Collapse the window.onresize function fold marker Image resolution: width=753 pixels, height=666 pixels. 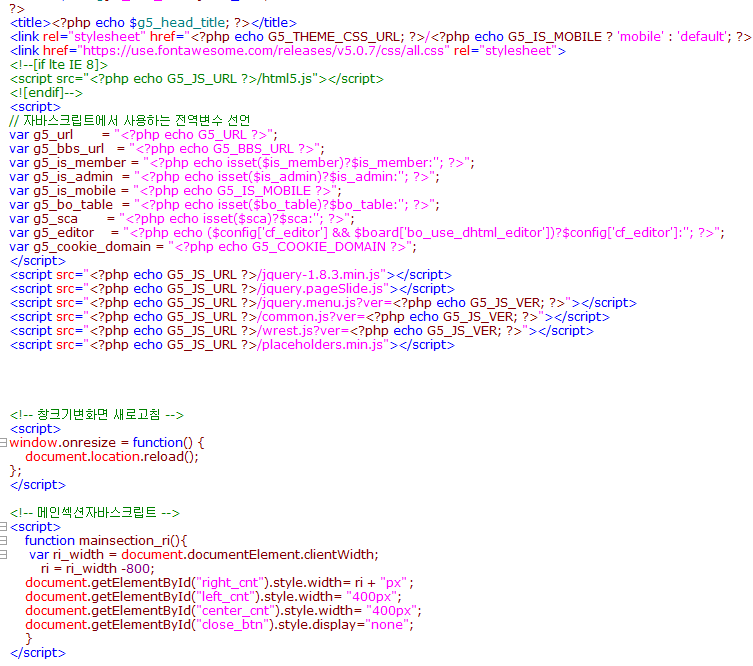(x=3, y=442)
